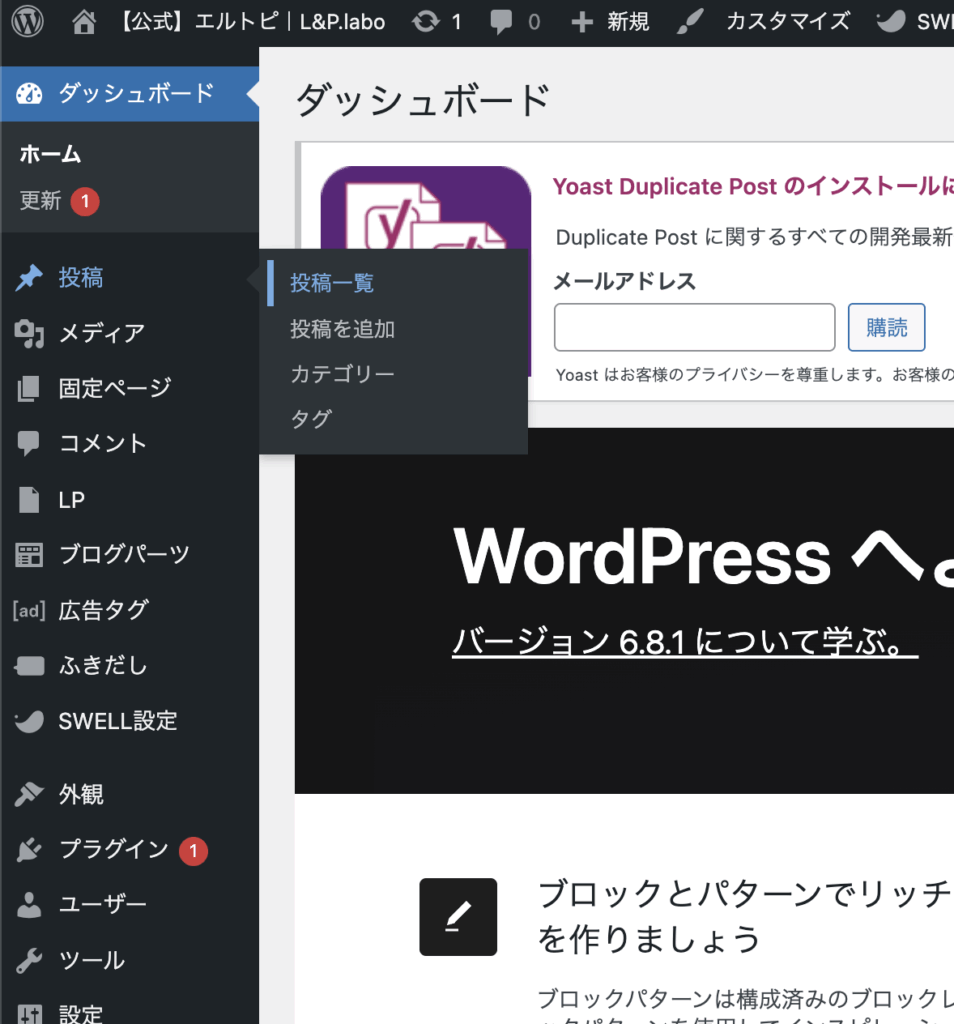The image size is (954, 1024).
Task: Click the Tools wrench icon
Action: click(x=29, y=961)
